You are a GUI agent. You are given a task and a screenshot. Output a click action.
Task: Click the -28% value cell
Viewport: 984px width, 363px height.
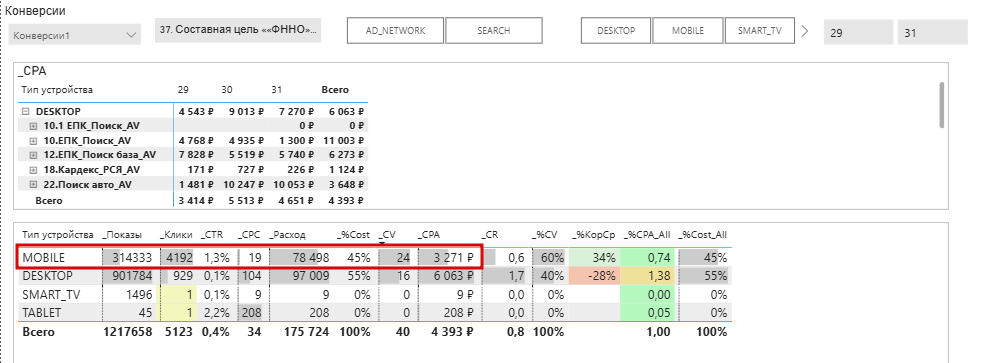pos(603,276)
